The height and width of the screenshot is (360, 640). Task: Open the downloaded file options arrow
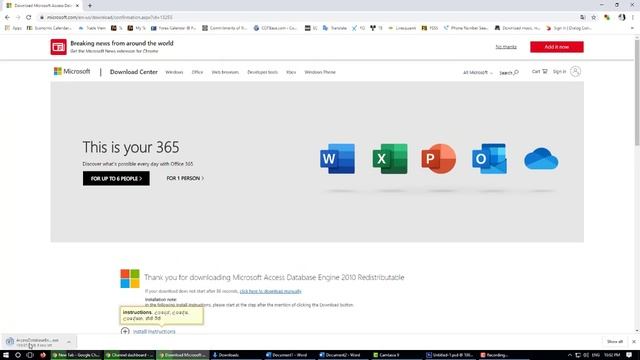click(69, 342)
